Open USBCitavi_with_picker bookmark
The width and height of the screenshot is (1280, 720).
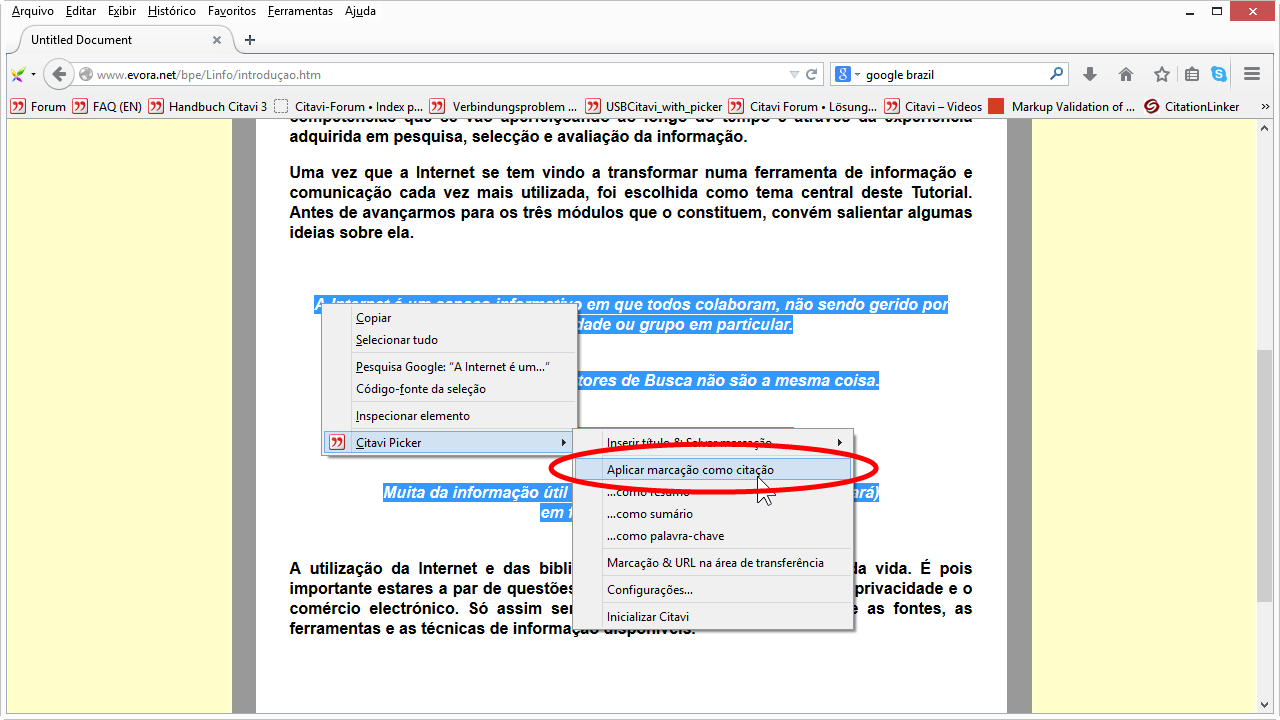coord(654,106)
